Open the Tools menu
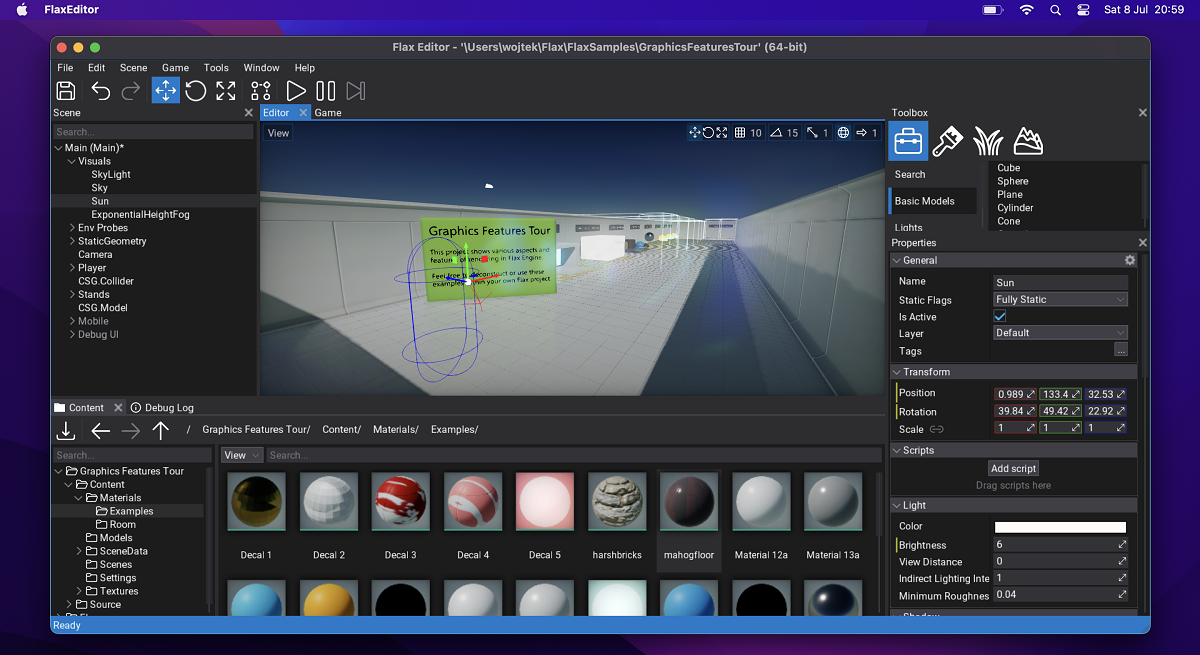Screen dimensions: 1200x655 pos(216,68)
